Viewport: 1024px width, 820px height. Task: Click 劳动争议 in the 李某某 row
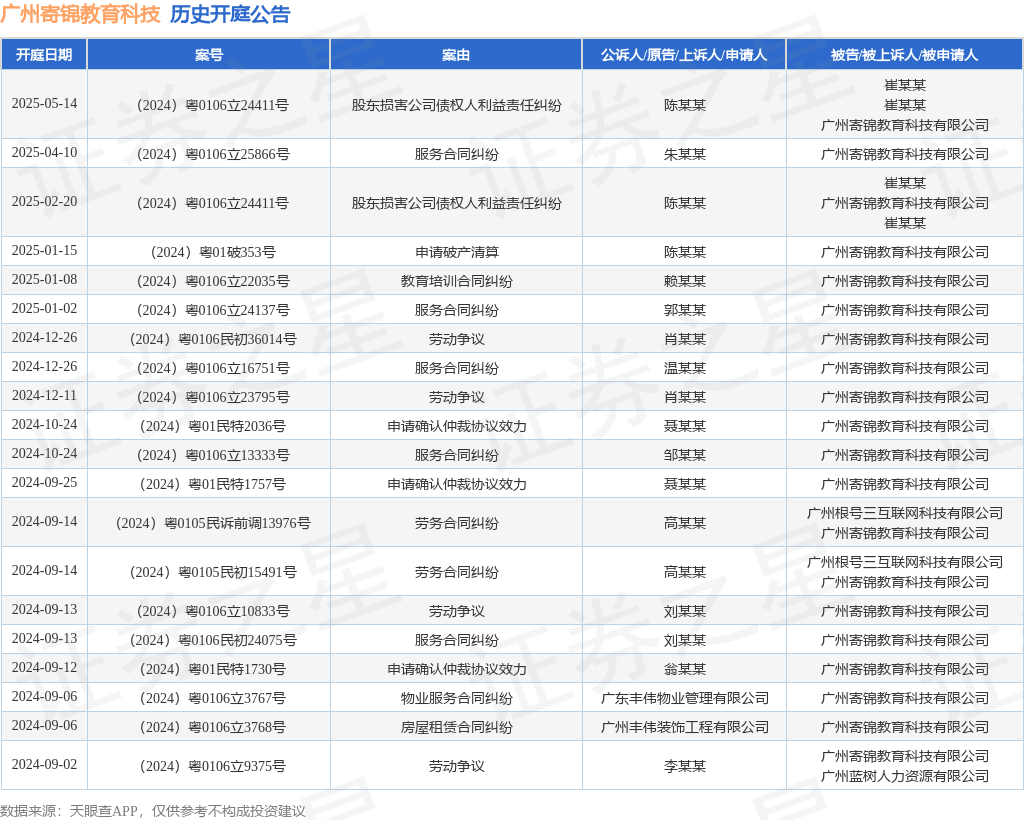(x=456, y=766)
